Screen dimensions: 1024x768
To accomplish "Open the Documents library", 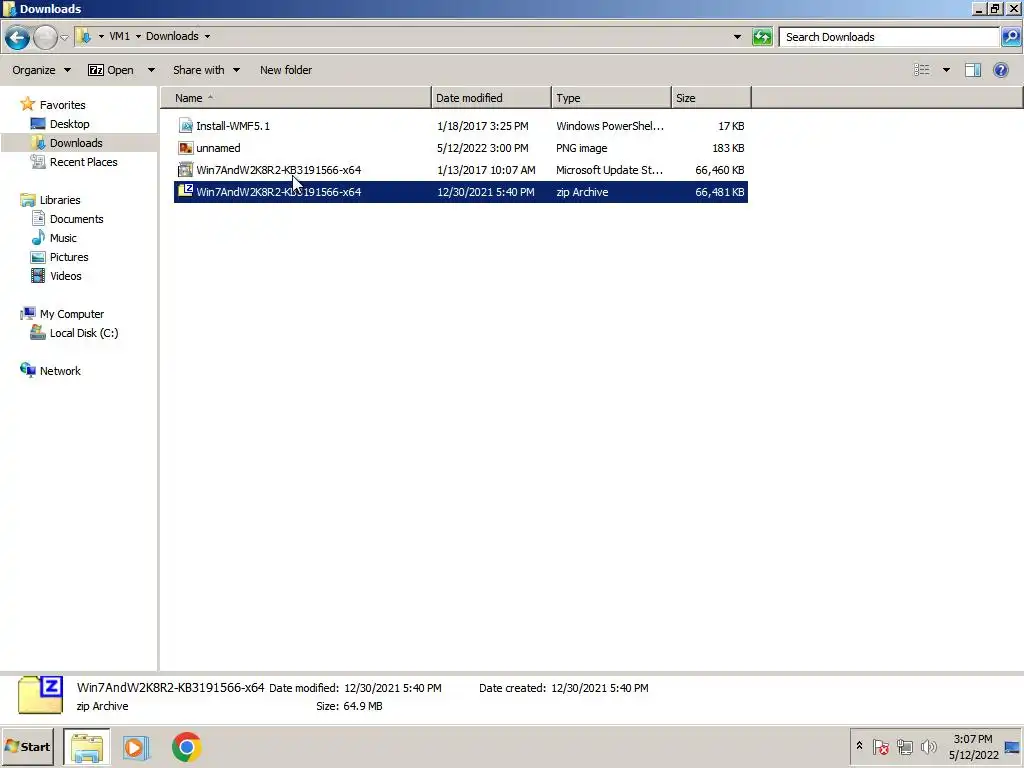I will pyautogui.click(x=76, y=219).
